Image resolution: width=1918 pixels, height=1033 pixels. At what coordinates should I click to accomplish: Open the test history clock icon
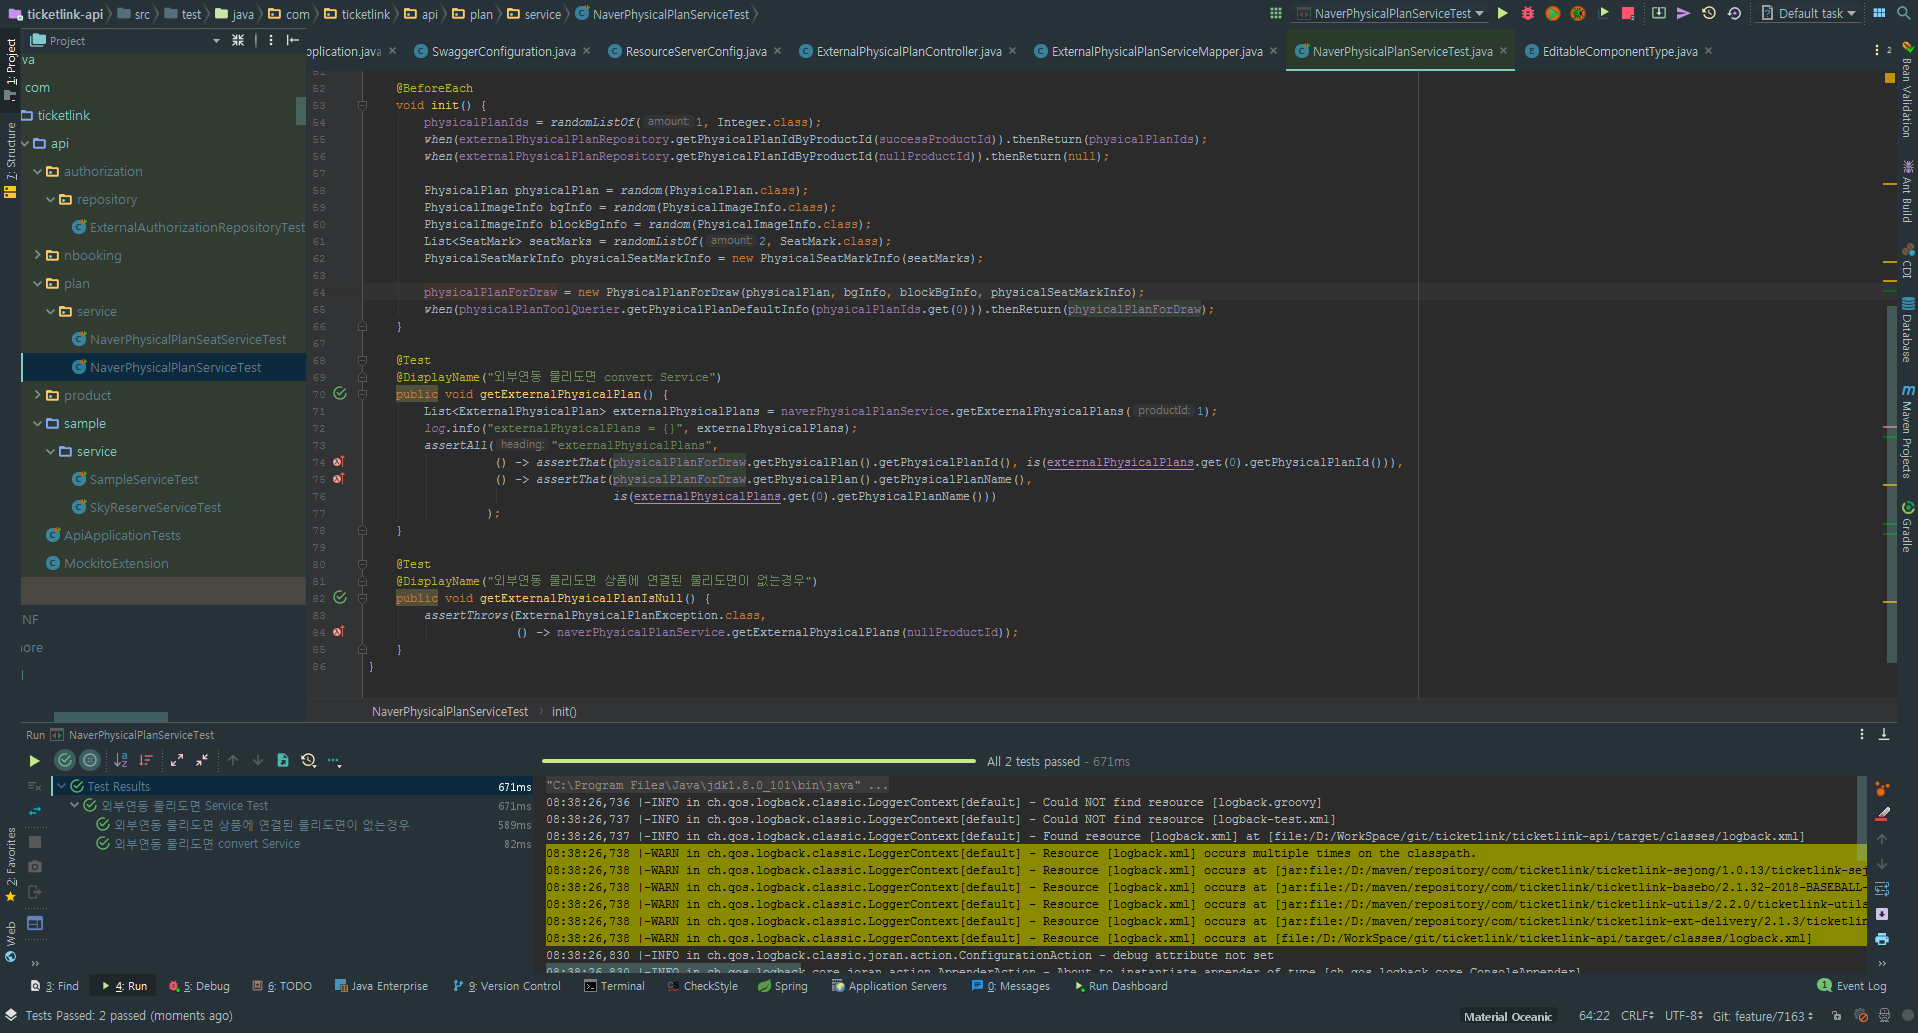click(x=309, y=761)
